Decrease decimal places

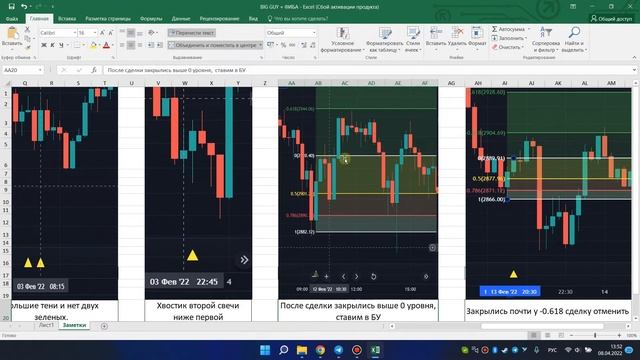click(313, 45)
